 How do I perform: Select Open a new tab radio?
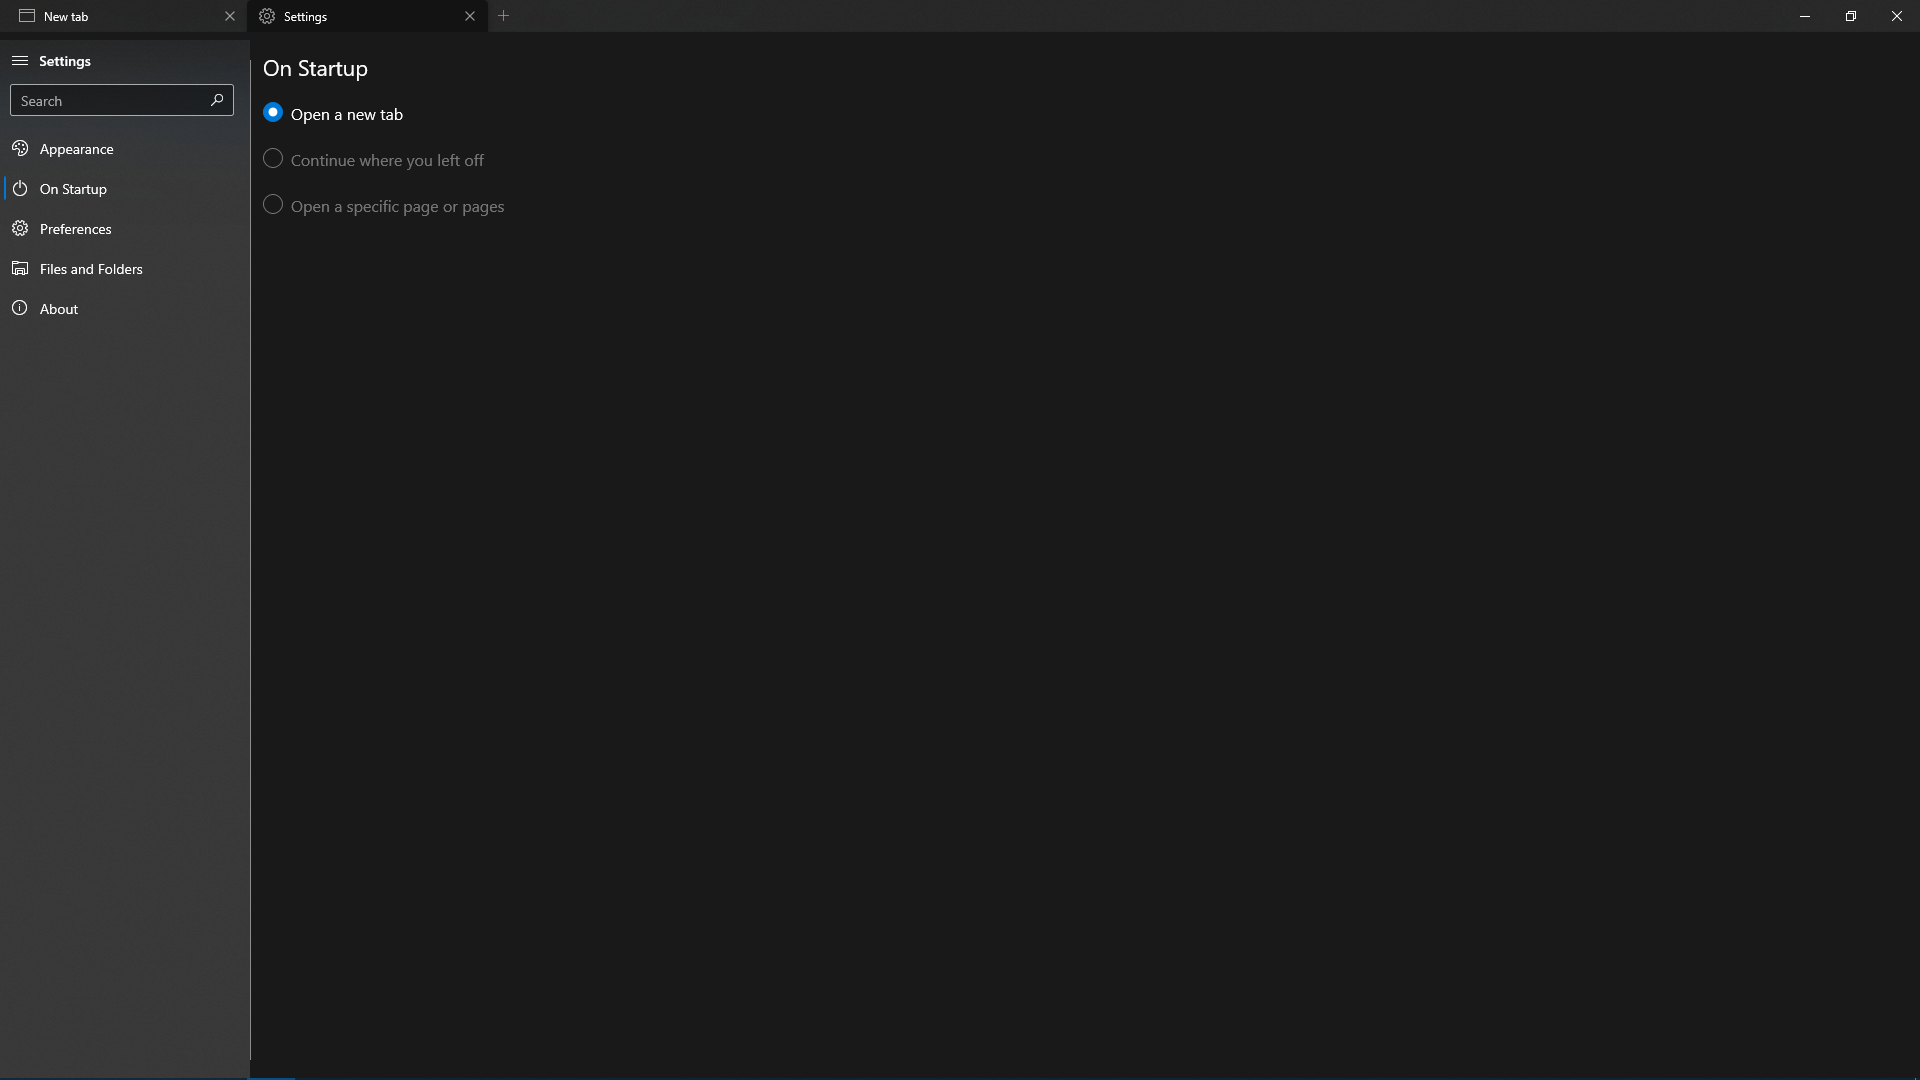click(273, 113)
